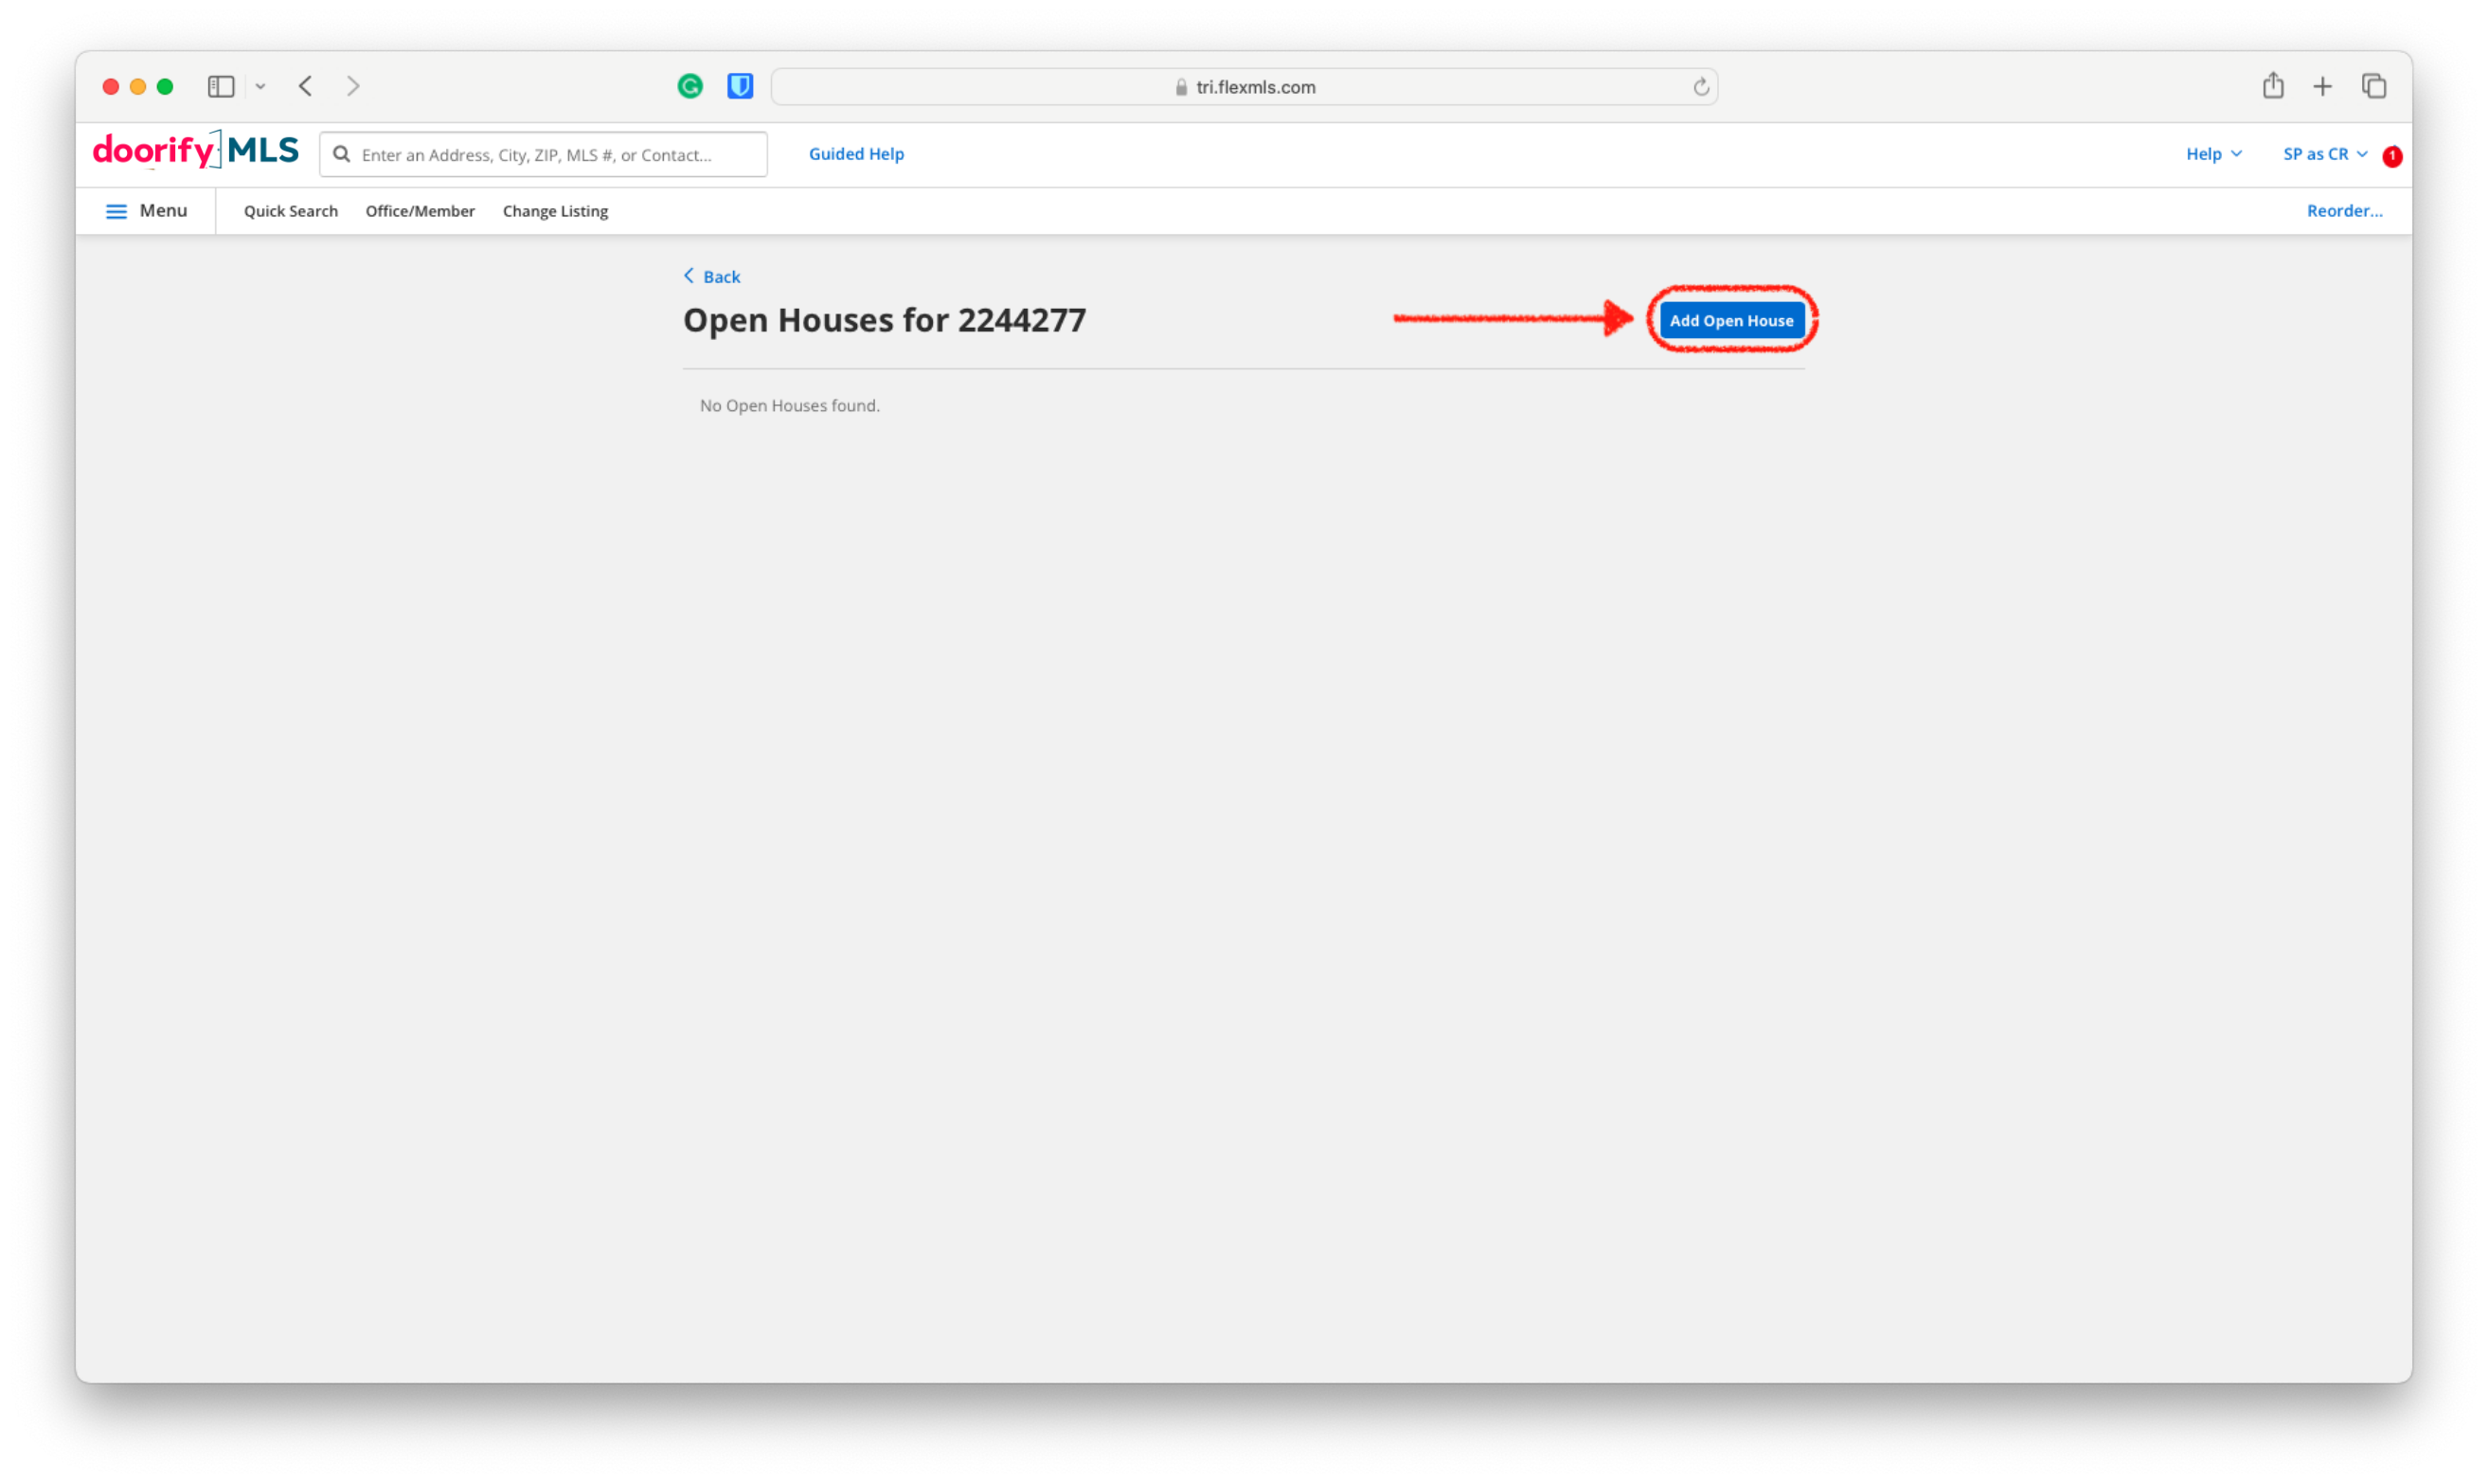Click the Back link
The height and width of the screenshot is (1484, 2489).
click(712, 277)
